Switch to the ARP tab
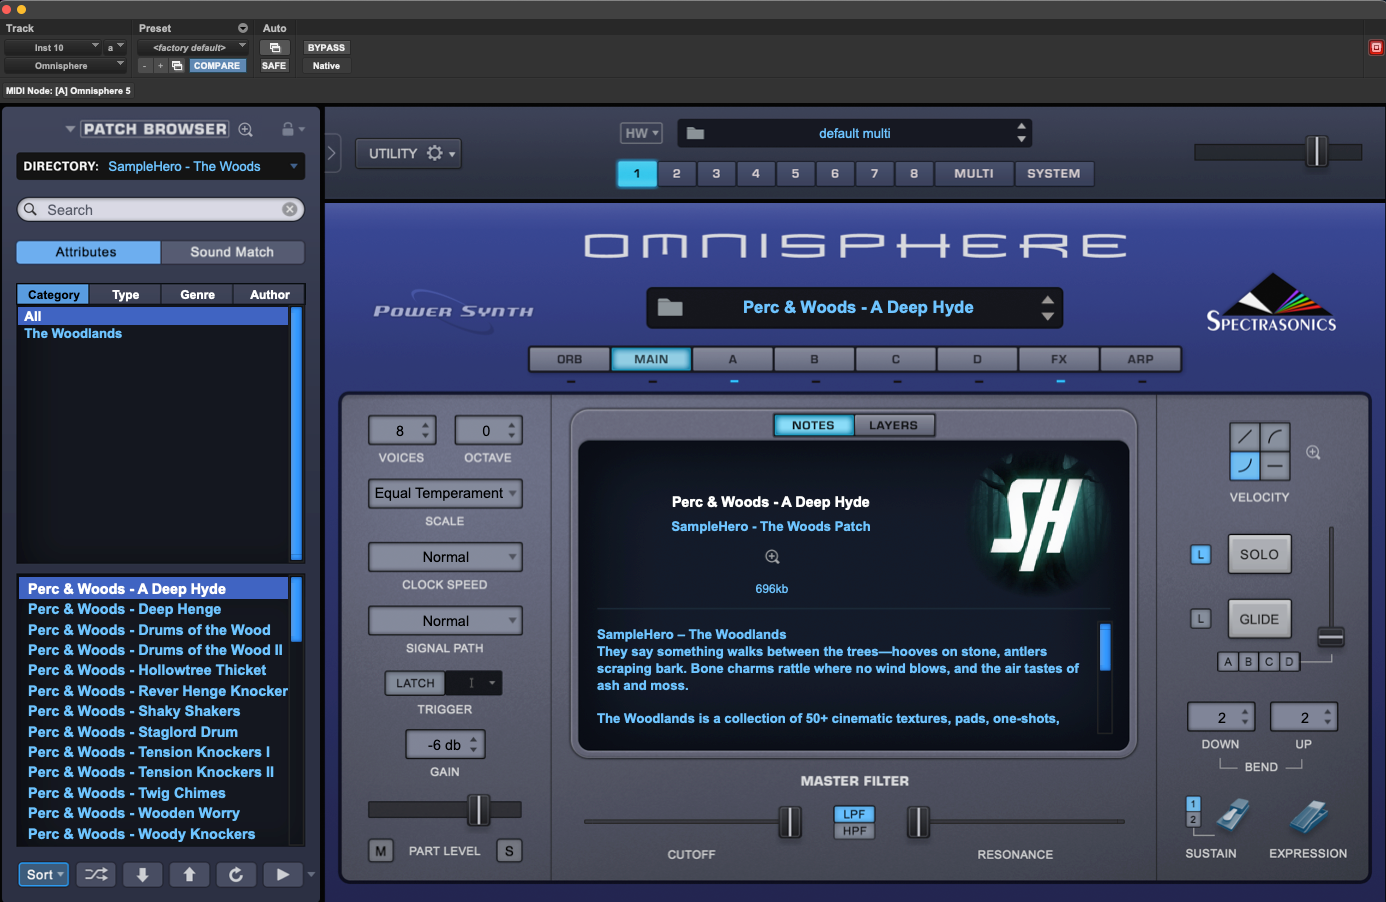The height and width of the screenshot is (902, 1386). 1141,359
